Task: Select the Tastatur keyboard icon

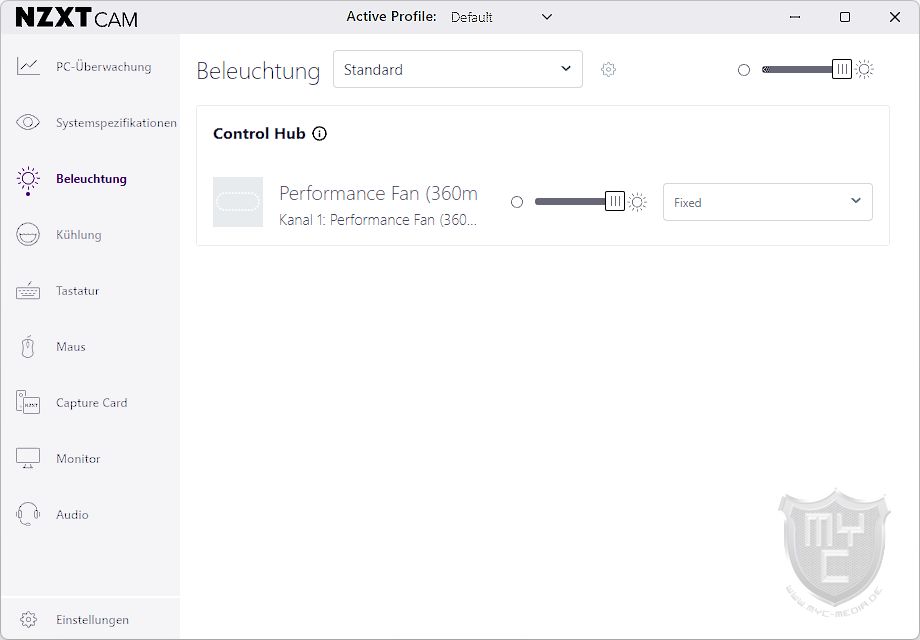Action: (28, 291)
